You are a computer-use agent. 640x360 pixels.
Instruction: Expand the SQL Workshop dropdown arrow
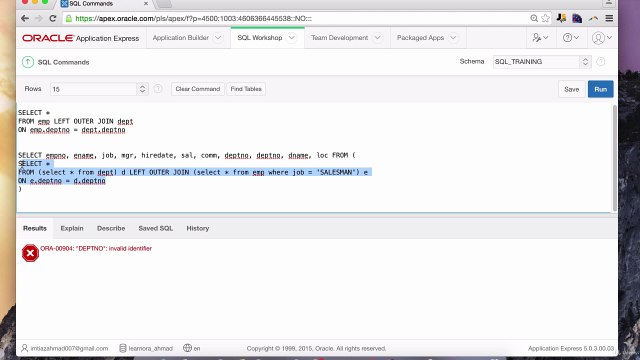click(291, 38)
